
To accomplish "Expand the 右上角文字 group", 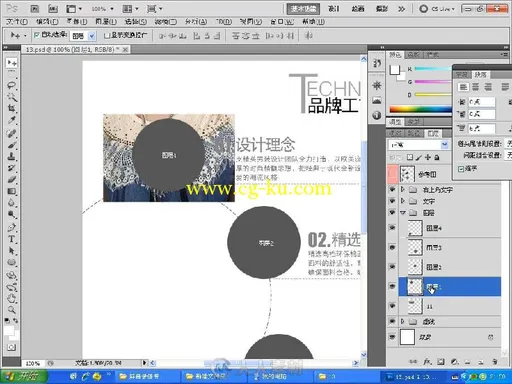I will [x=403, y=189].
